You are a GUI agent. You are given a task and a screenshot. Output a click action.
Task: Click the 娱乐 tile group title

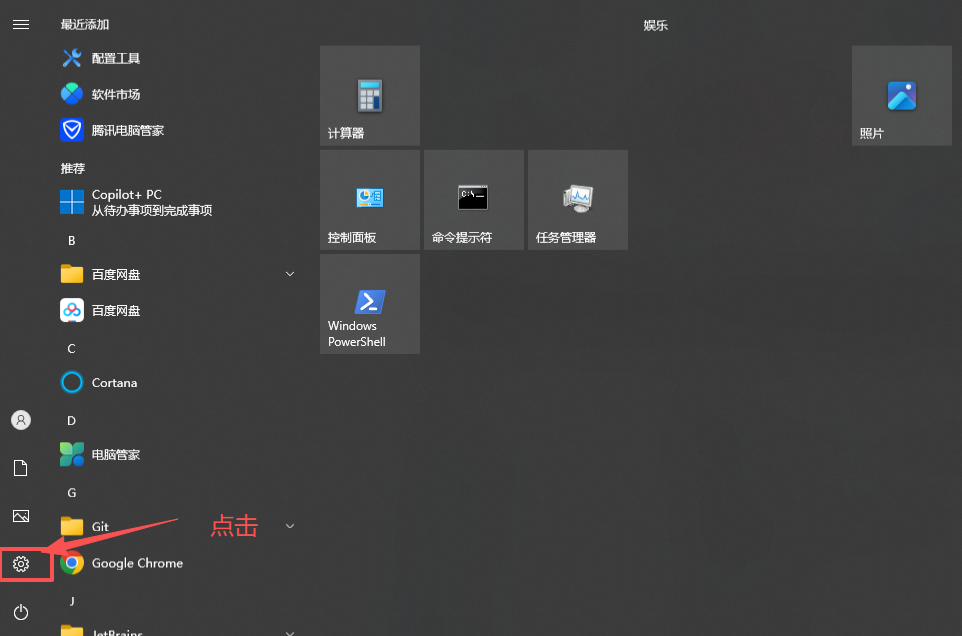click(x=655, y=25)
